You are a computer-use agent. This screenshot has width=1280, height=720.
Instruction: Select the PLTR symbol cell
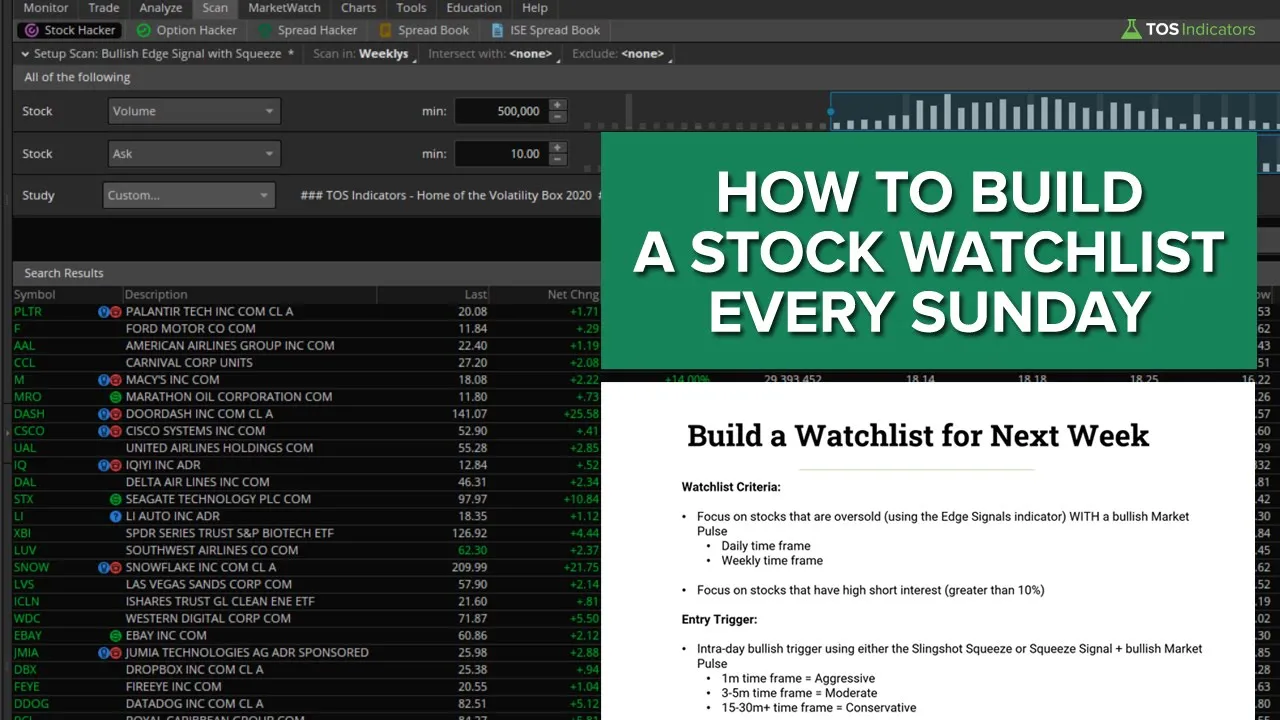click(28, 312)
